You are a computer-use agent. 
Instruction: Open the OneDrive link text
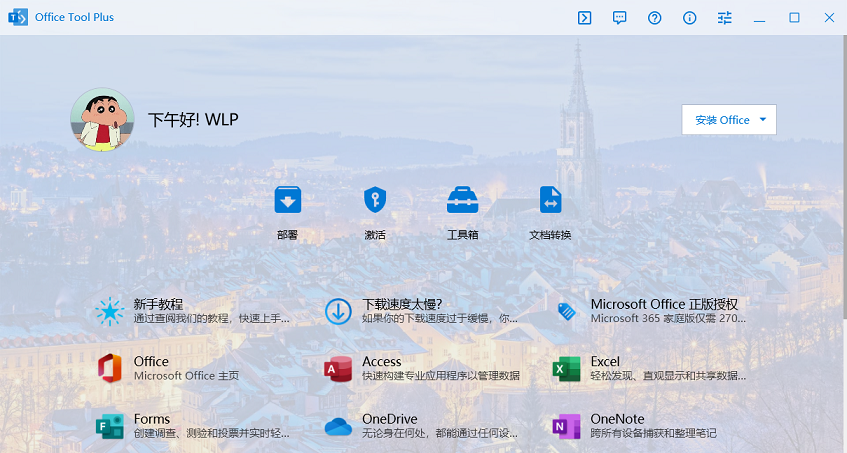click(389, 419)
